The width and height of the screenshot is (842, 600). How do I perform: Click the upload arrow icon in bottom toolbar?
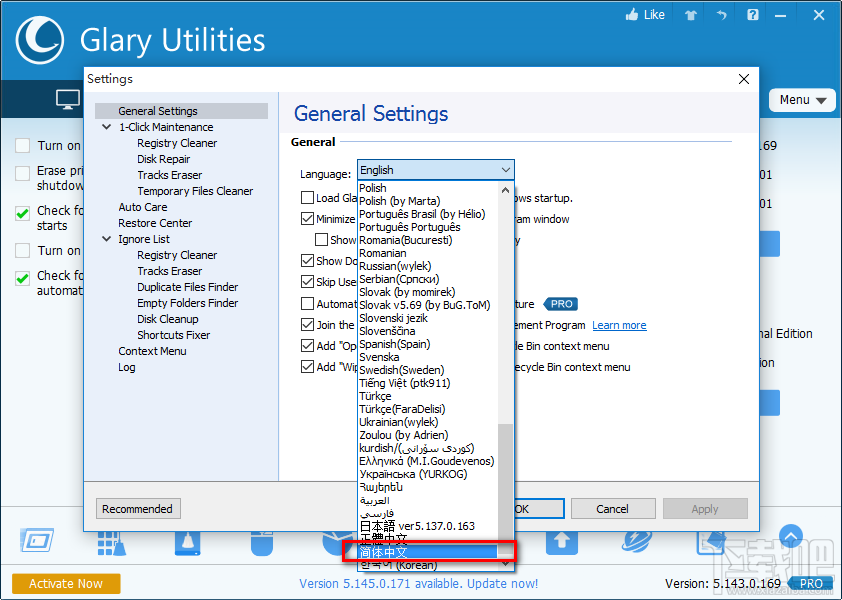coord(561,541)
